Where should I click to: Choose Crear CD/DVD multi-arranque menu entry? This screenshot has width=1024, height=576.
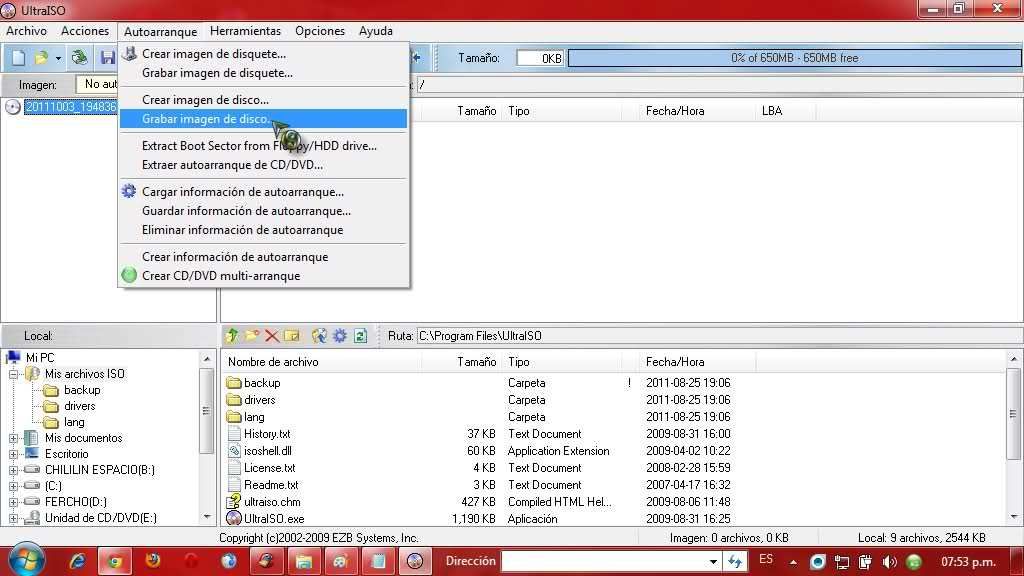click(263, 276)
